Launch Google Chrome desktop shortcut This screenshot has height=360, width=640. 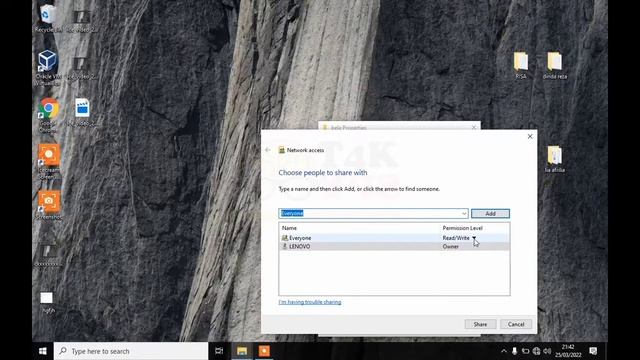coord(48,115)
